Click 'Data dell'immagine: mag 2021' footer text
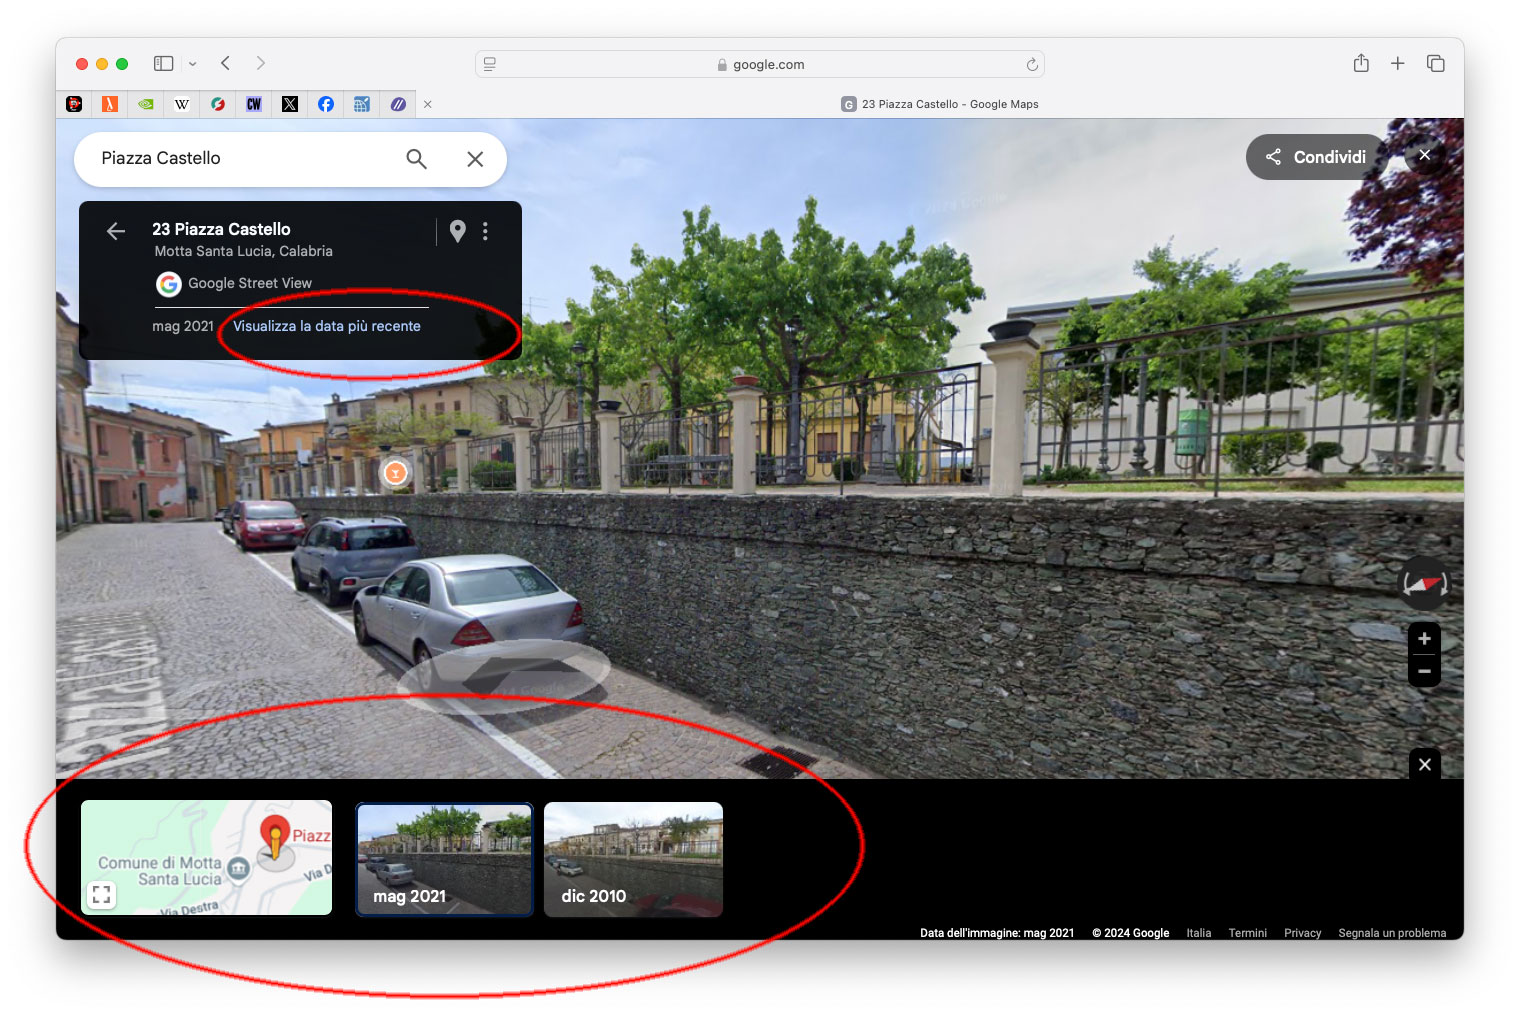 pos(997,933)
